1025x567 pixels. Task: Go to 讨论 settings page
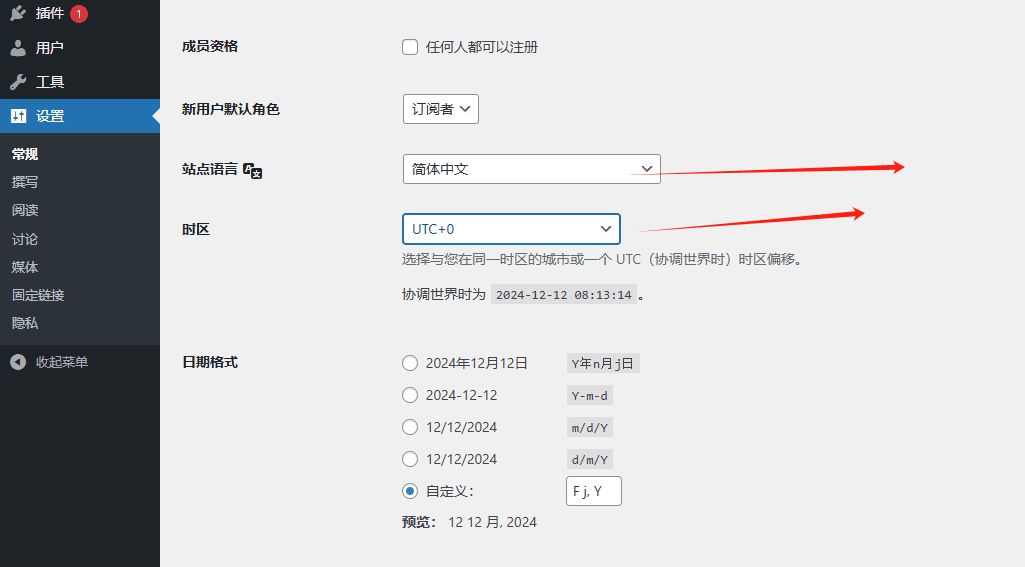[x=25, y=239]
